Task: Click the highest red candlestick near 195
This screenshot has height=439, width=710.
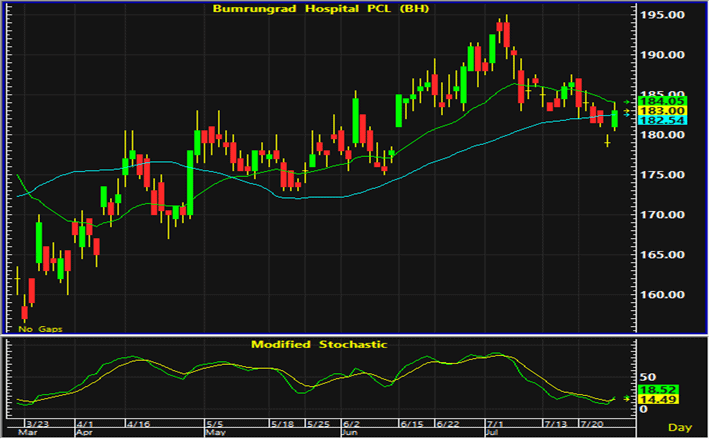Action: click(506, 34)
